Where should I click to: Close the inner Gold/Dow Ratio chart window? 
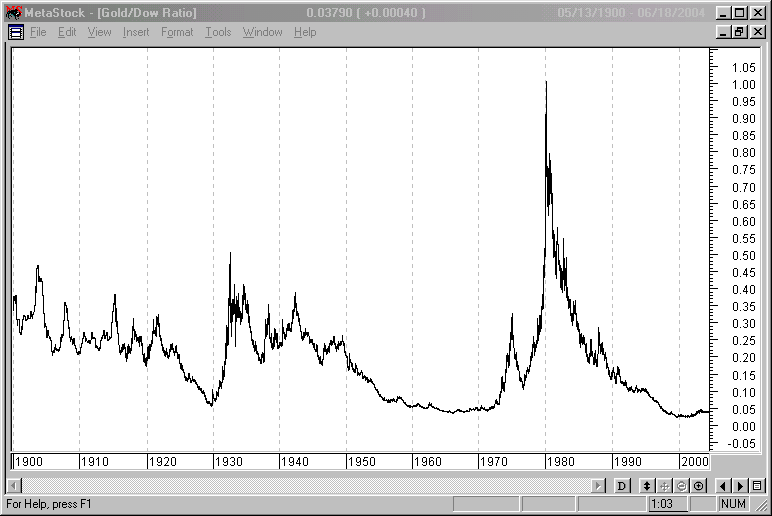point(758,32)
